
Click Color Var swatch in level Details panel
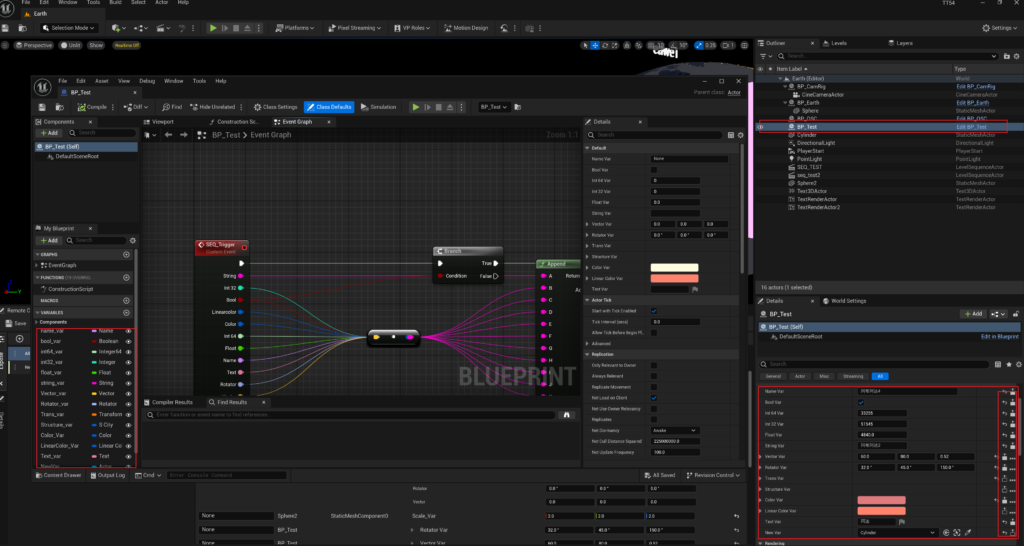[x=882, y=500]
